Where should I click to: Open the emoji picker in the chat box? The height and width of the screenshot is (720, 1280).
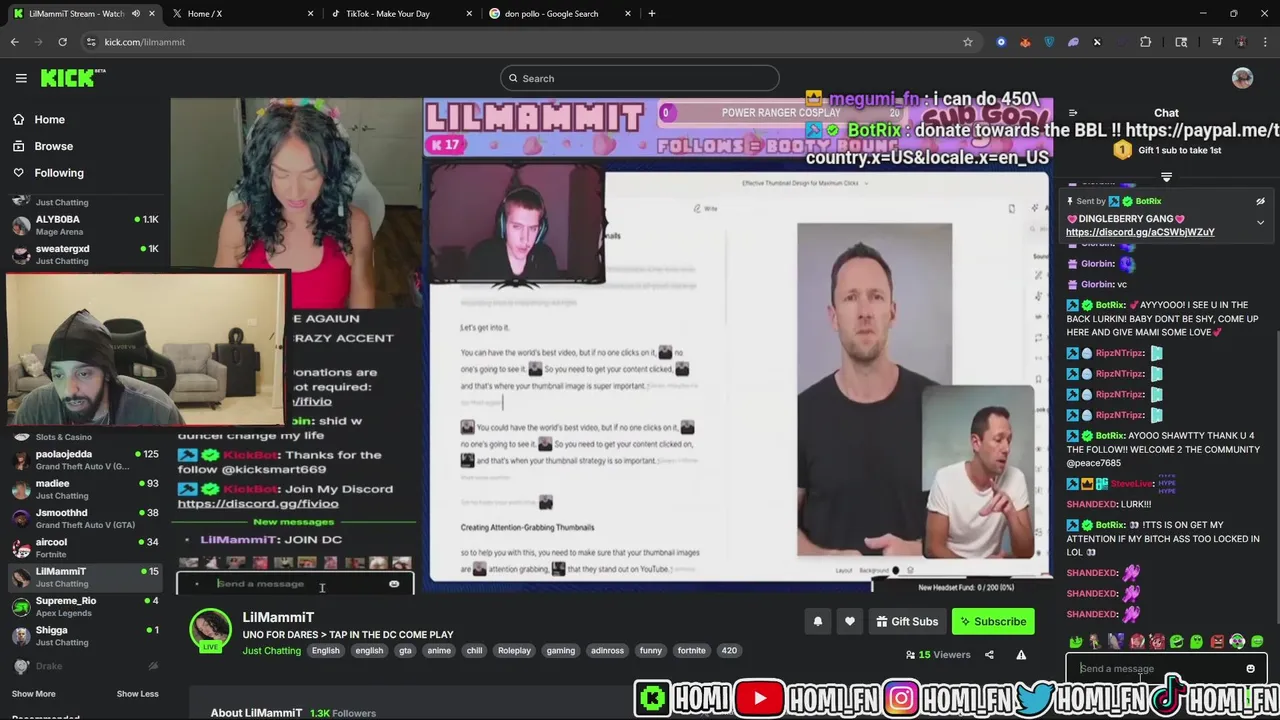(x=1250, y=669)
